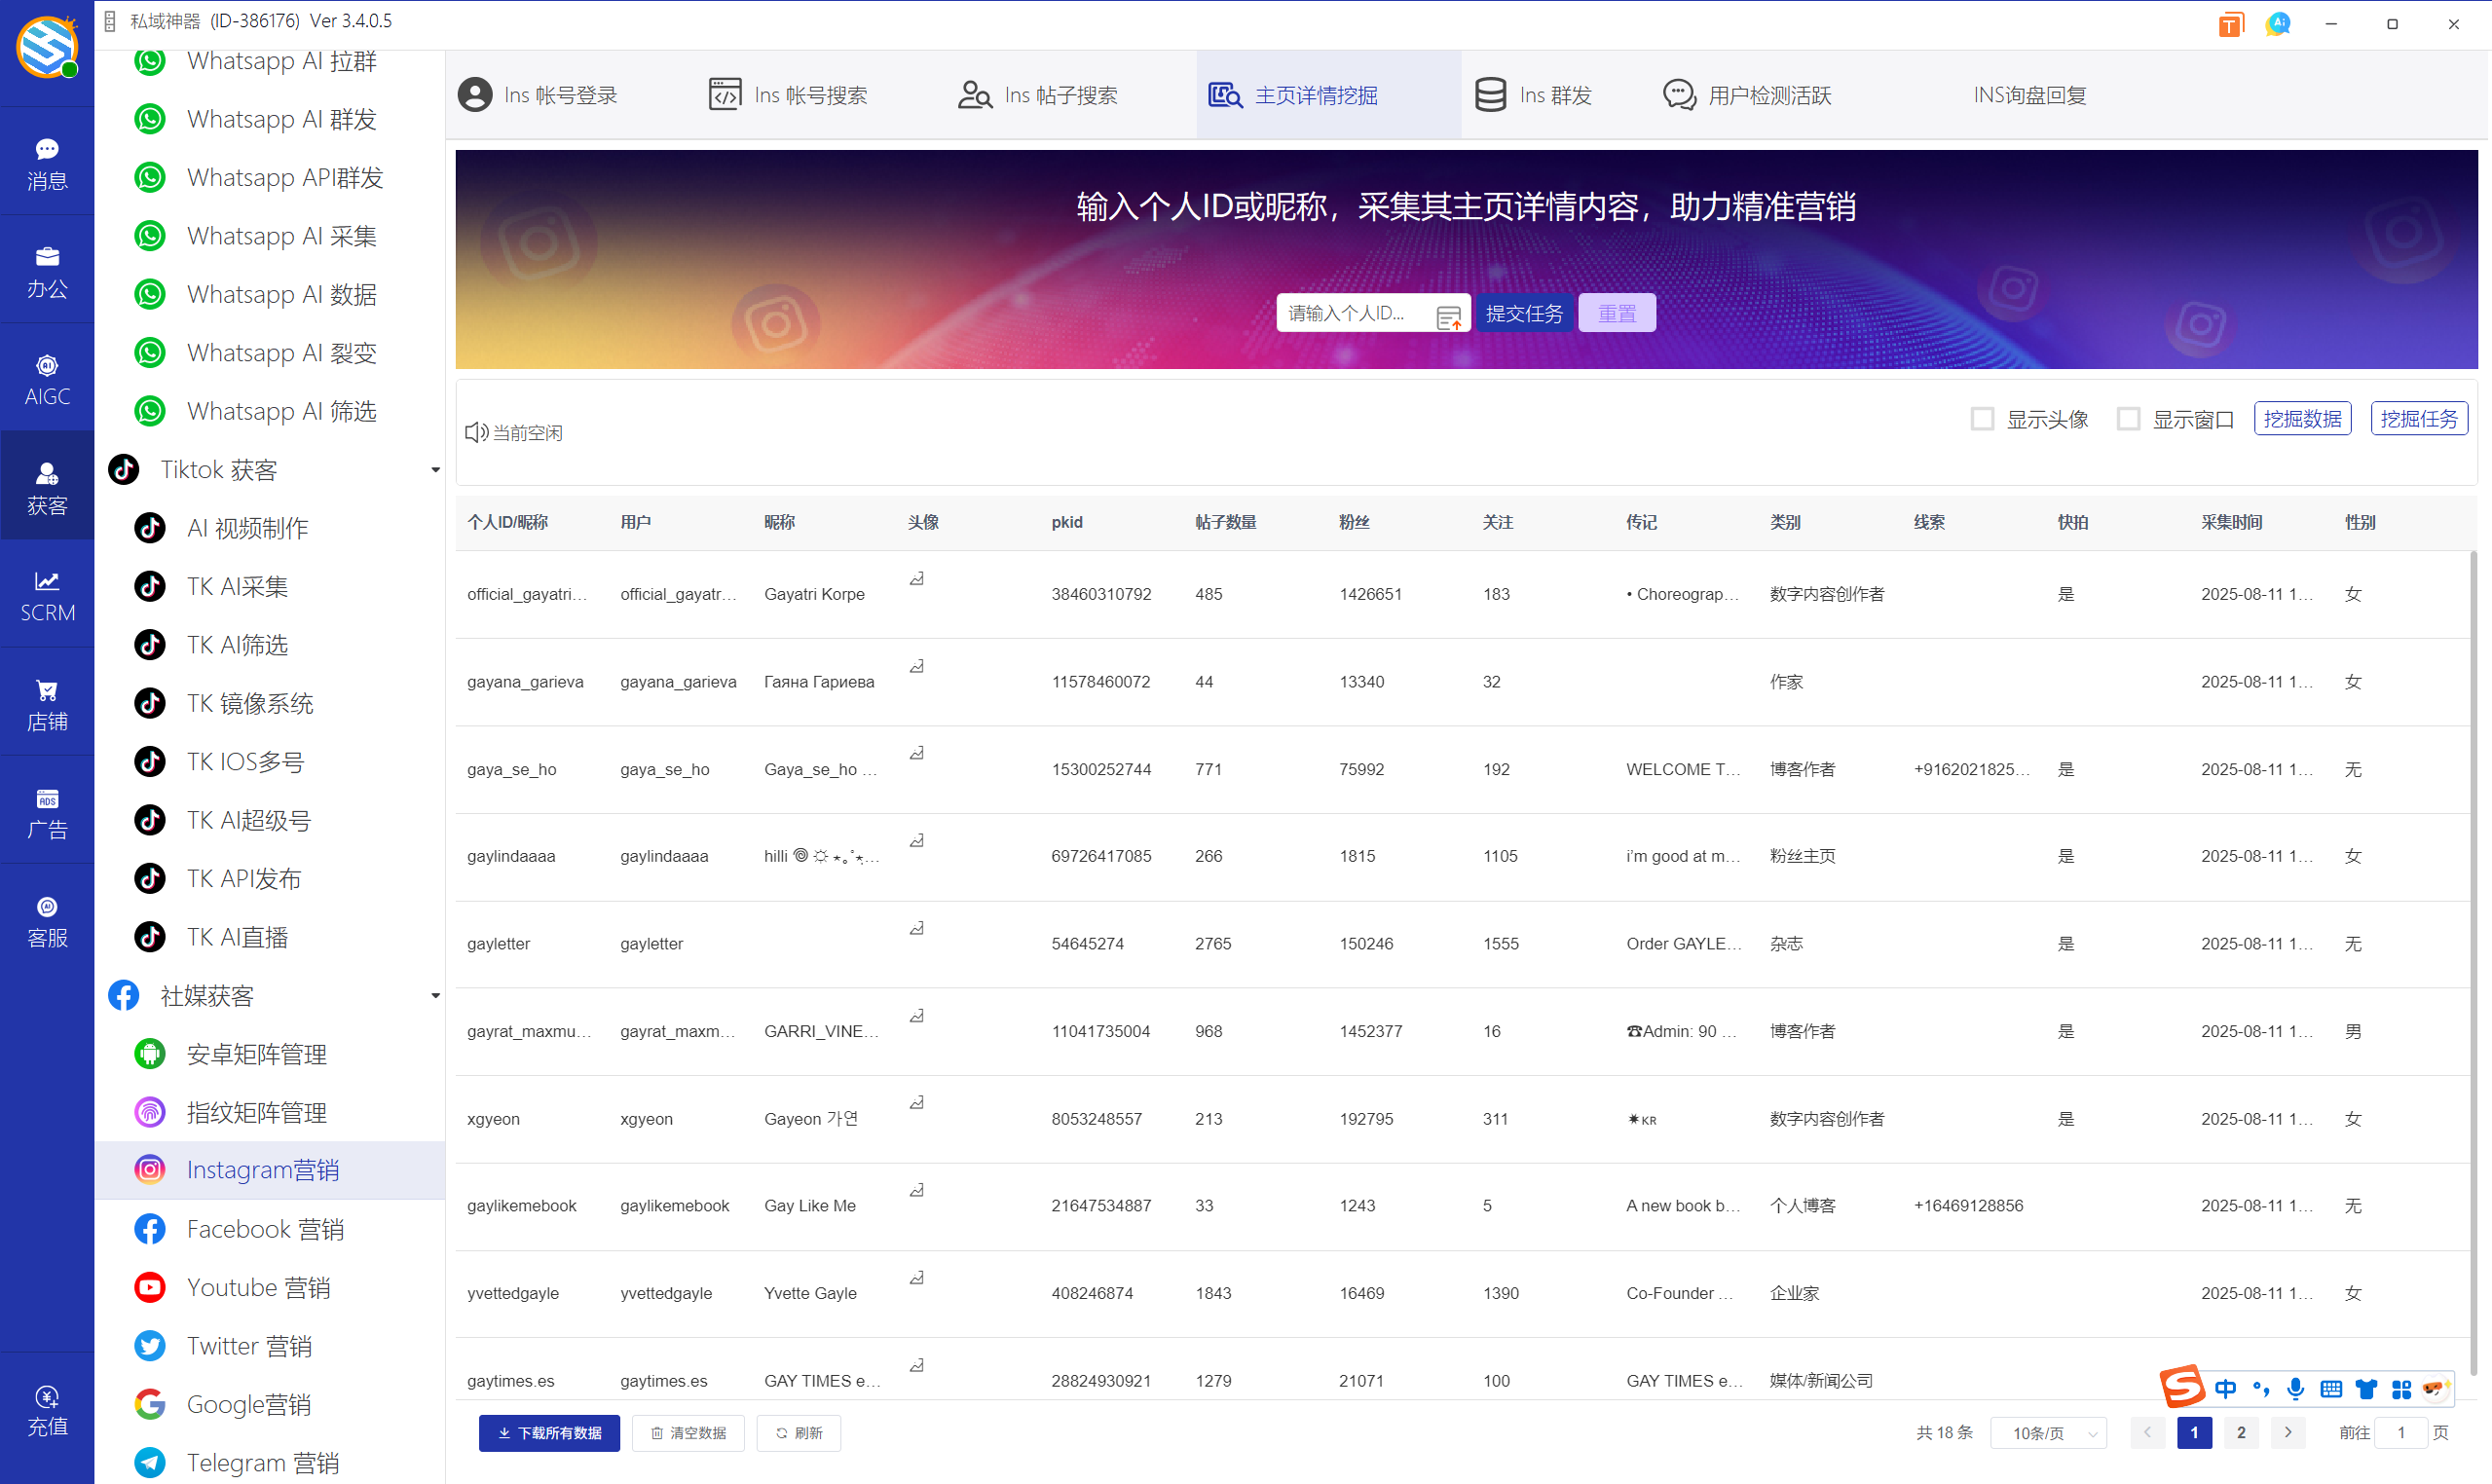Screen dimensions: 2492x1484
Task: Click the import list icon in ID input
Action: click(x=1448, y=316)
